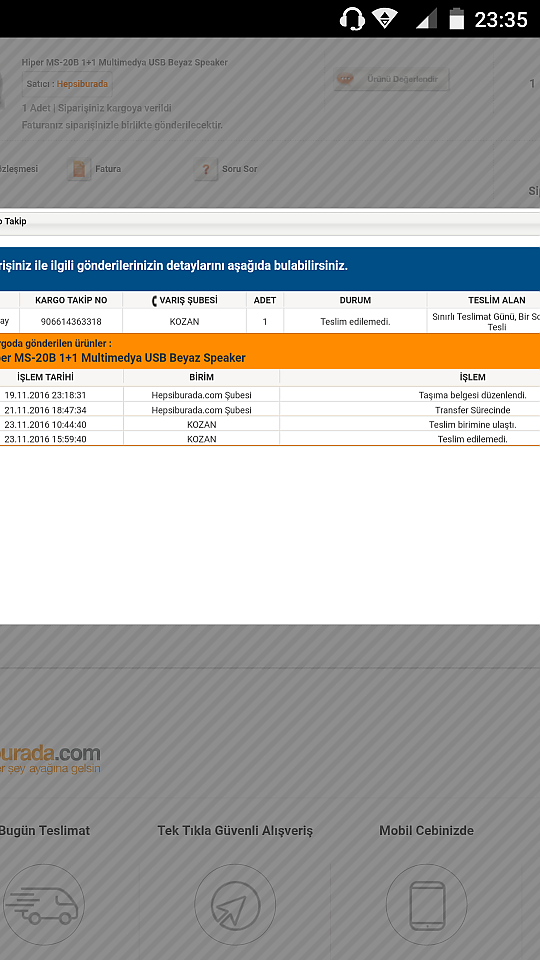Screen dimensions: 540x960
Task: Open the Hepsiburada seller link
Action: [82, 84]
